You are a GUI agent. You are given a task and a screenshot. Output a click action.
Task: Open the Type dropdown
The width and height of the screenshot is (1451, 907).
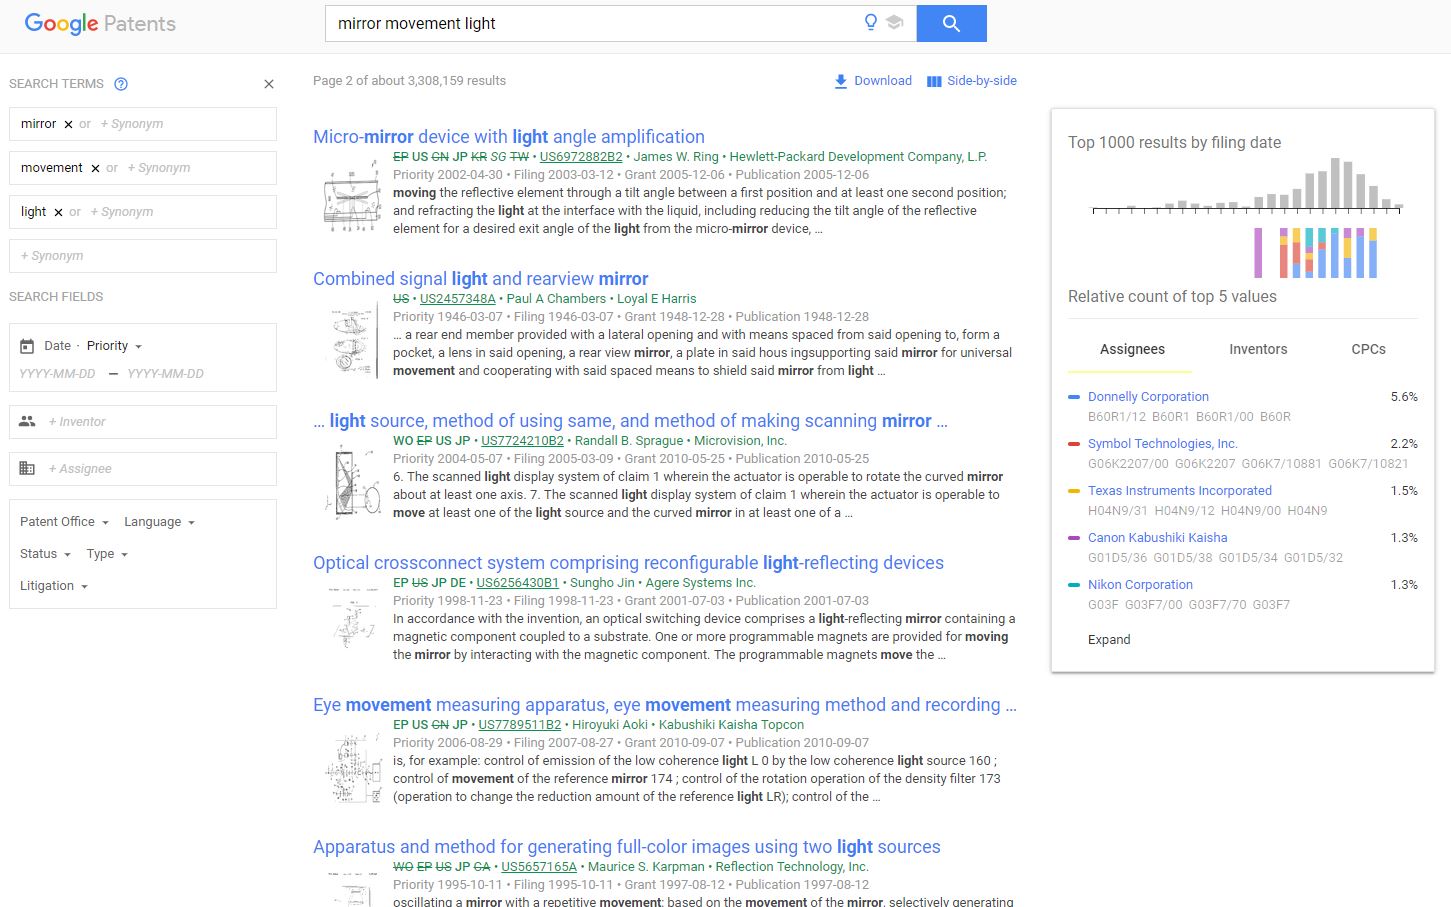[107, 554]
